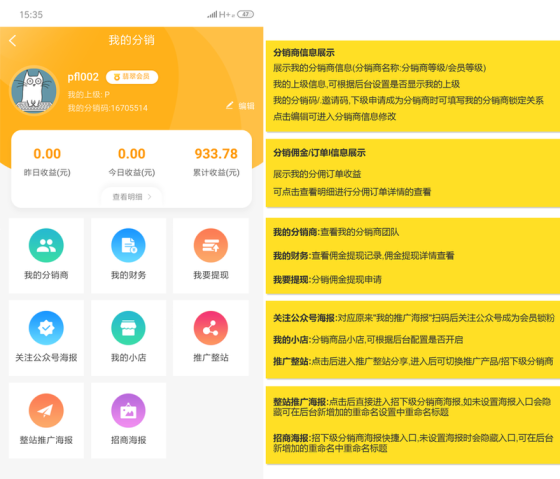This screenshot has width=560, height=479.
Task: Open 整站推广海报 paper plane icon
Action: (46, 410)
